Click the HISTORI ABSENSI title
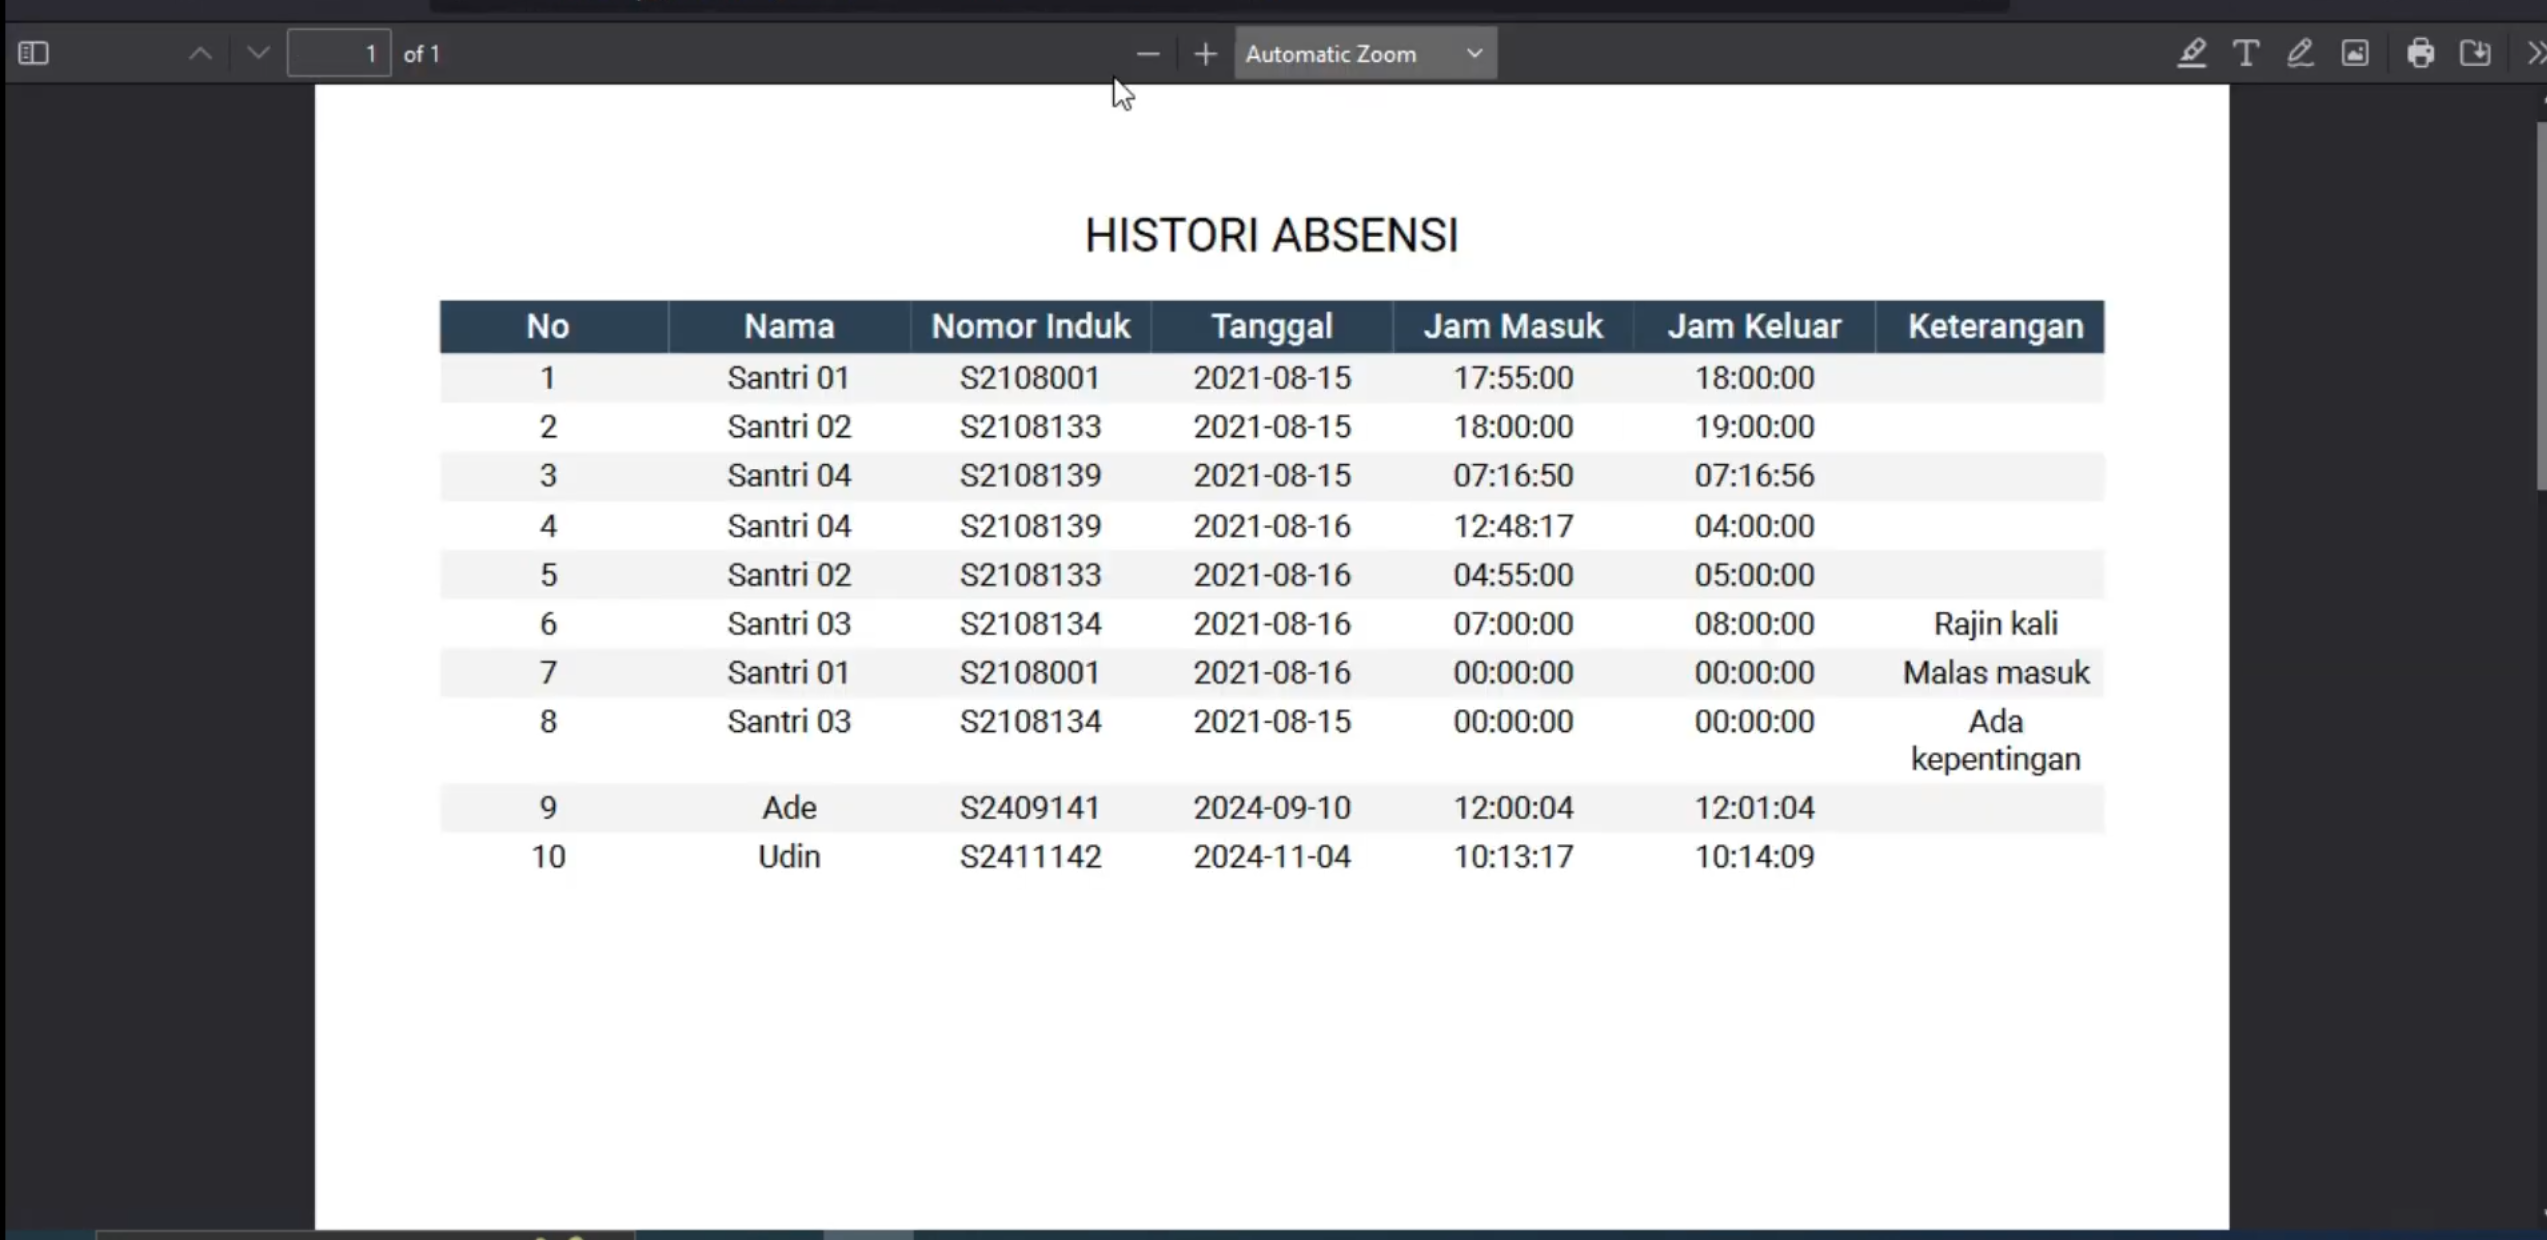The height and width of the screenshot is (1240, 2547). pos(1271,236)
